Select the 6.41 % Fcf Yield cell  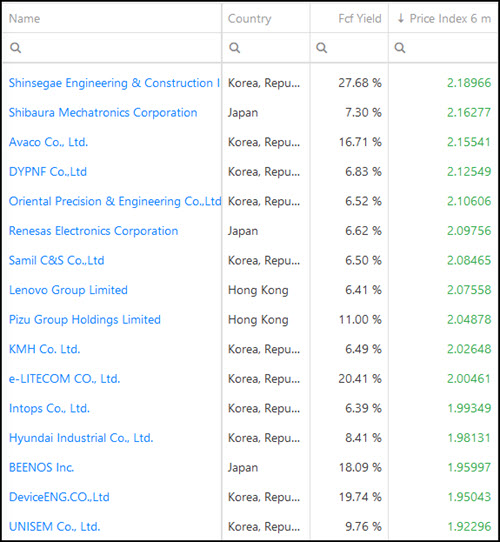tap(363, 290)
